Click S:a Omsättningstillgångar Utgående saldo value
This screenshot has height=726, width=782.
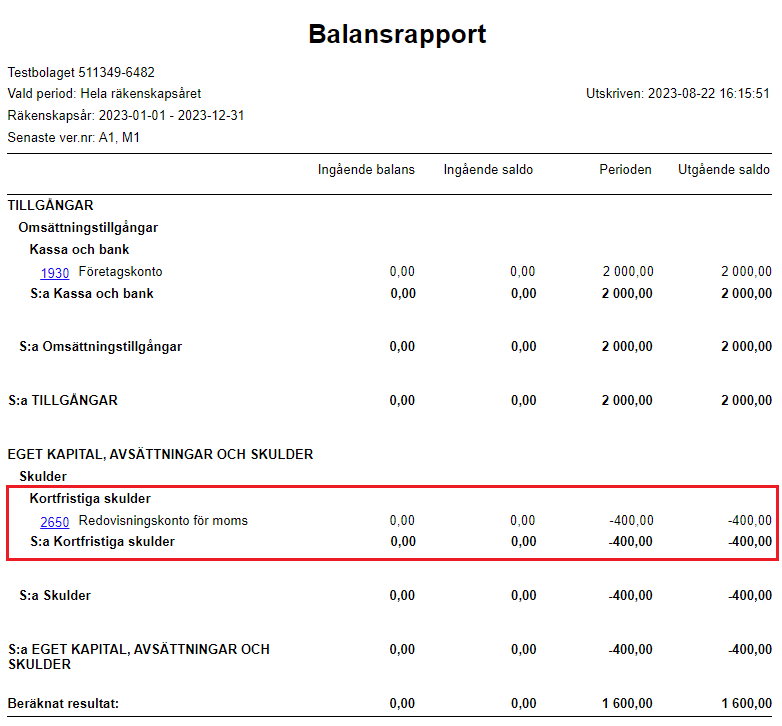[746, 346]
